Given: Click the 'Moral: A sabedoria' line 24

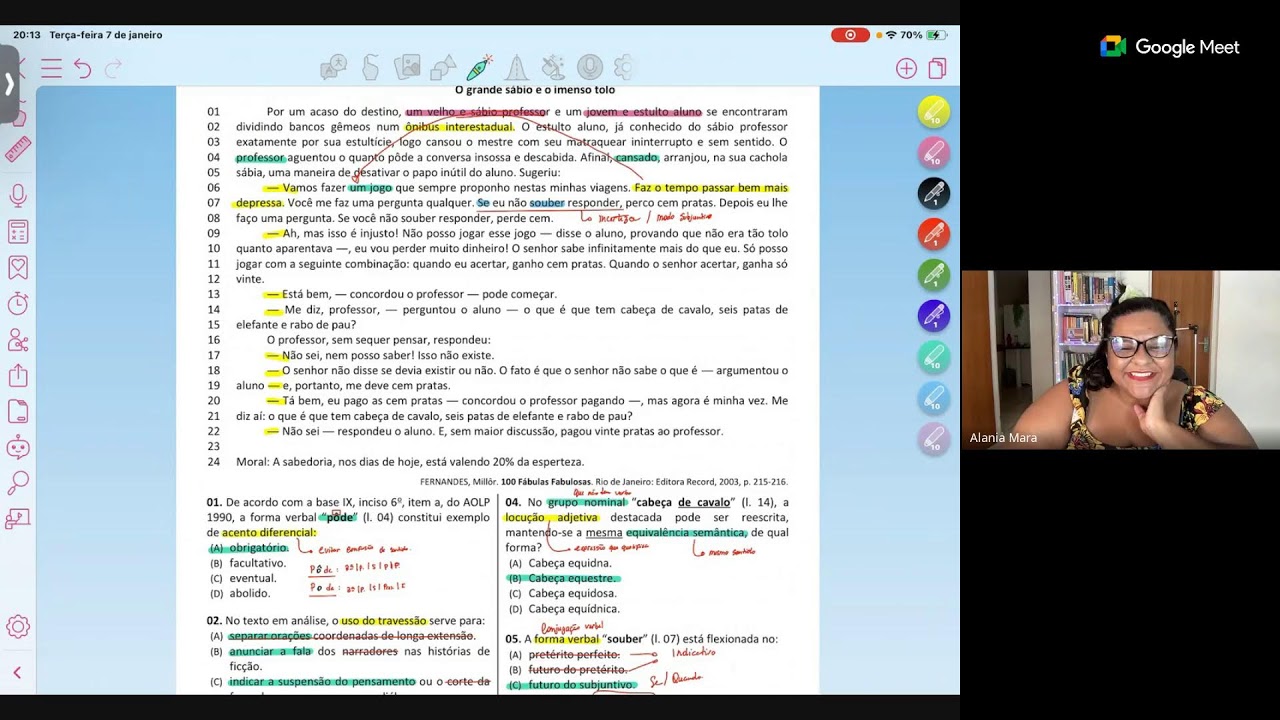Looking at the screenshot, I should click(x=410, y=462).
